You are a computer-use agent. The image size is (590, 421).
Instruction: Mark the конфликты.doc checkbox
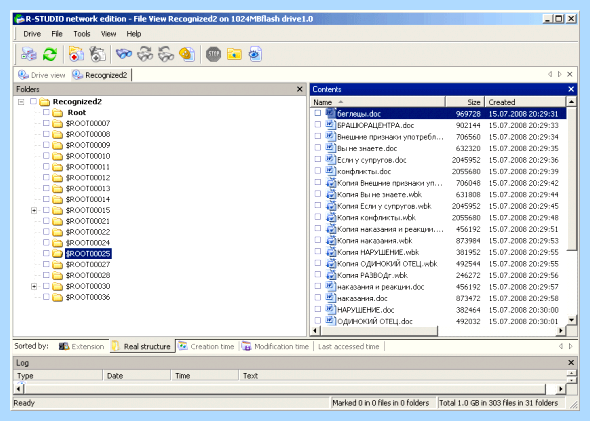[318, 171]
